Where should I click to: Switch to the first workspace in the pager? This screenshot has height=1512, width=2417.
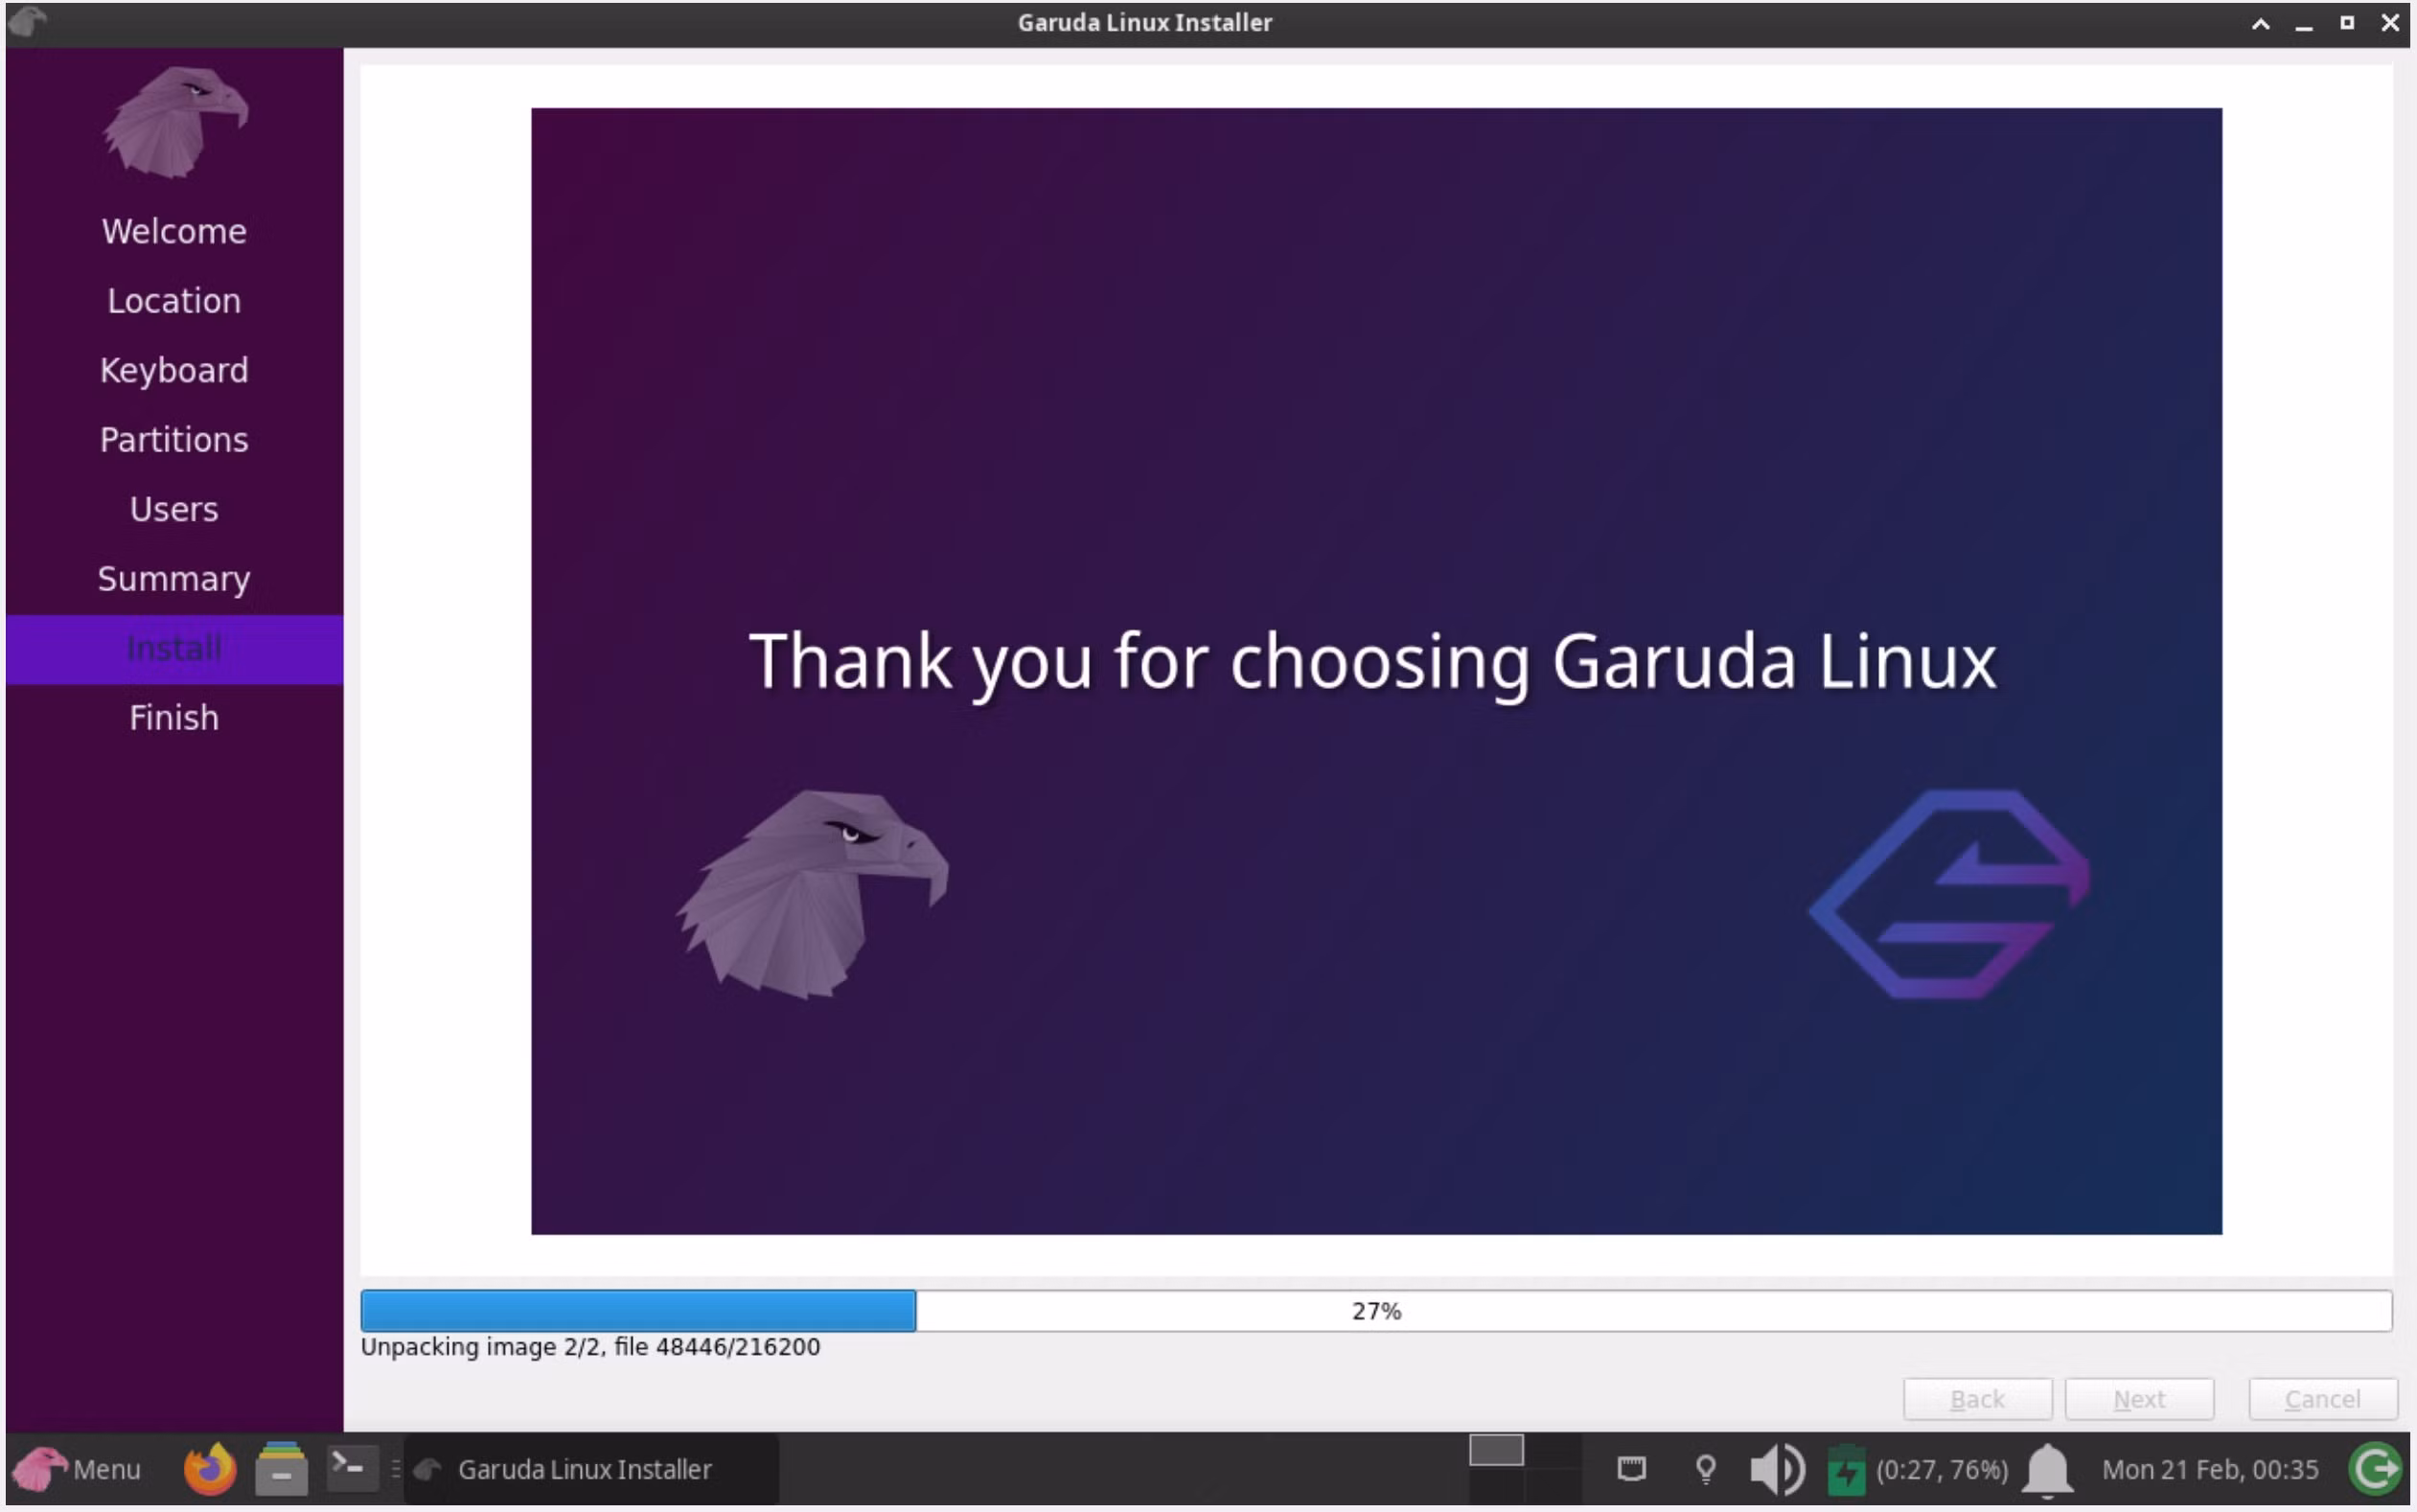pyautogui.click(x=1496, y=1450)
